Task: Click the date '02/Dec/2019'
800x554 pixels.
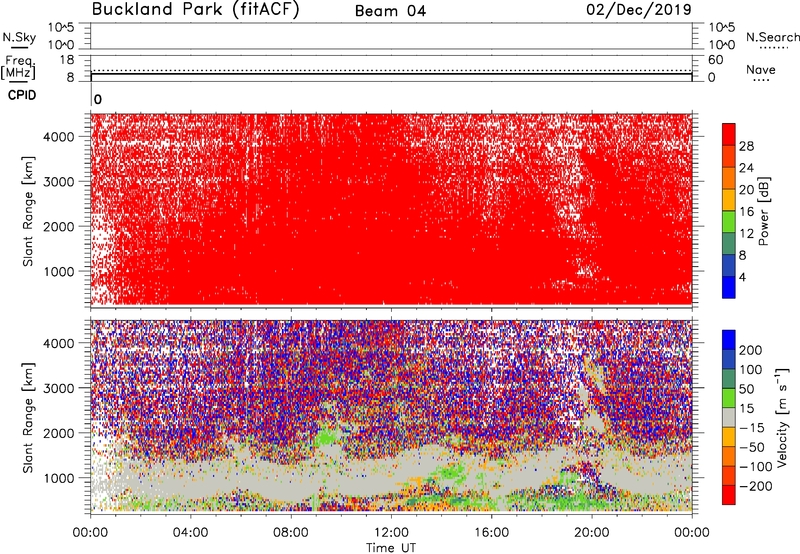Action: click(x=639, y=9)
